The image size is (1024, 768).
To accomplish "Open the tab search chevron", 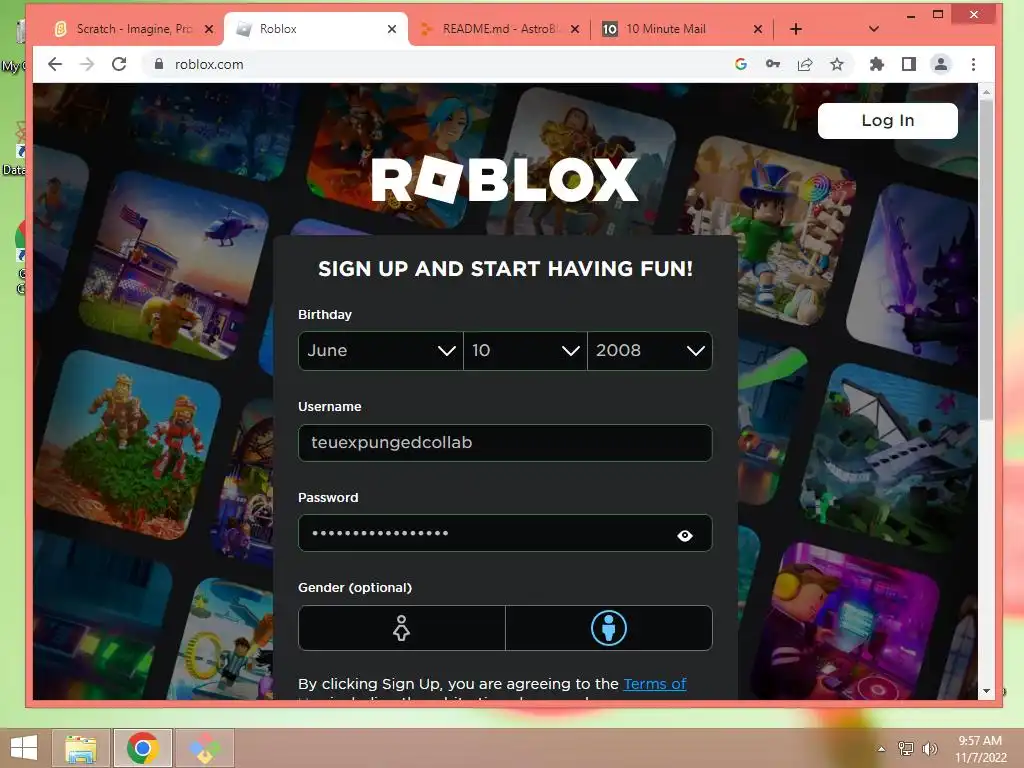I will coord(874,29).
